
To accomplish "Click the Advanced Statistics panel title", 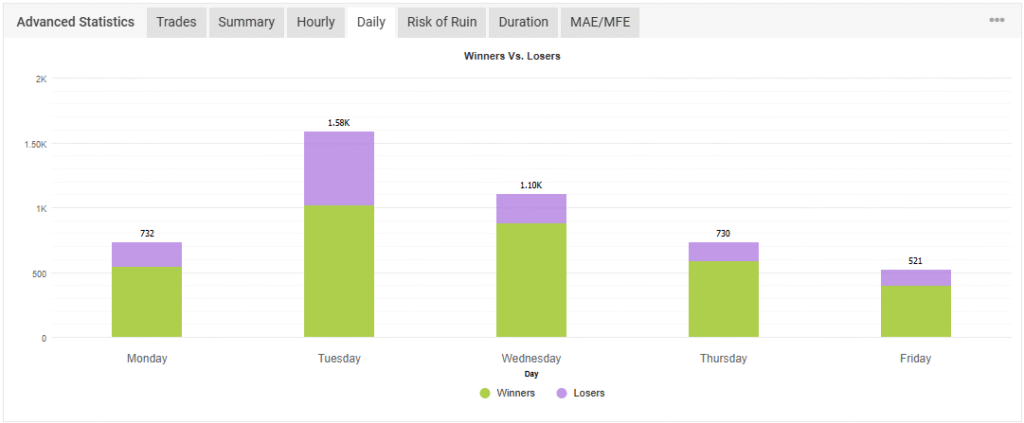I will (x=76, y=22).
